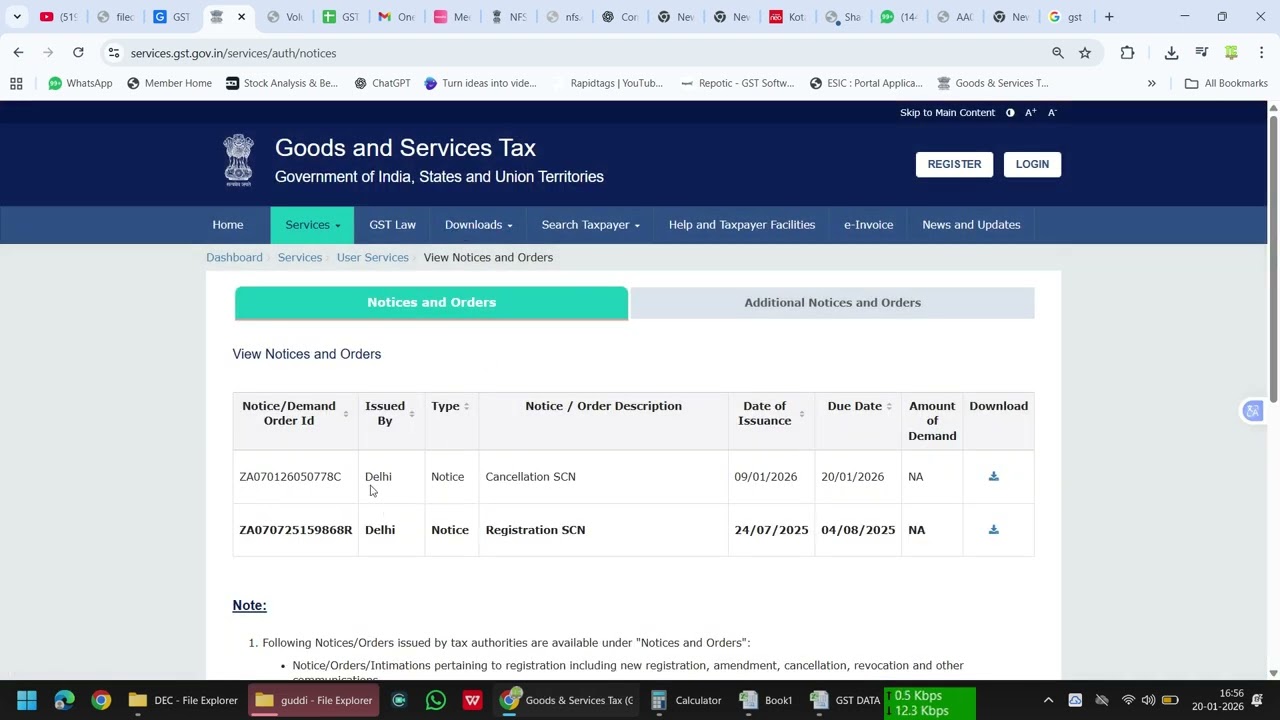
Task: Increase font size with A+
Action: pos(1030,113)
